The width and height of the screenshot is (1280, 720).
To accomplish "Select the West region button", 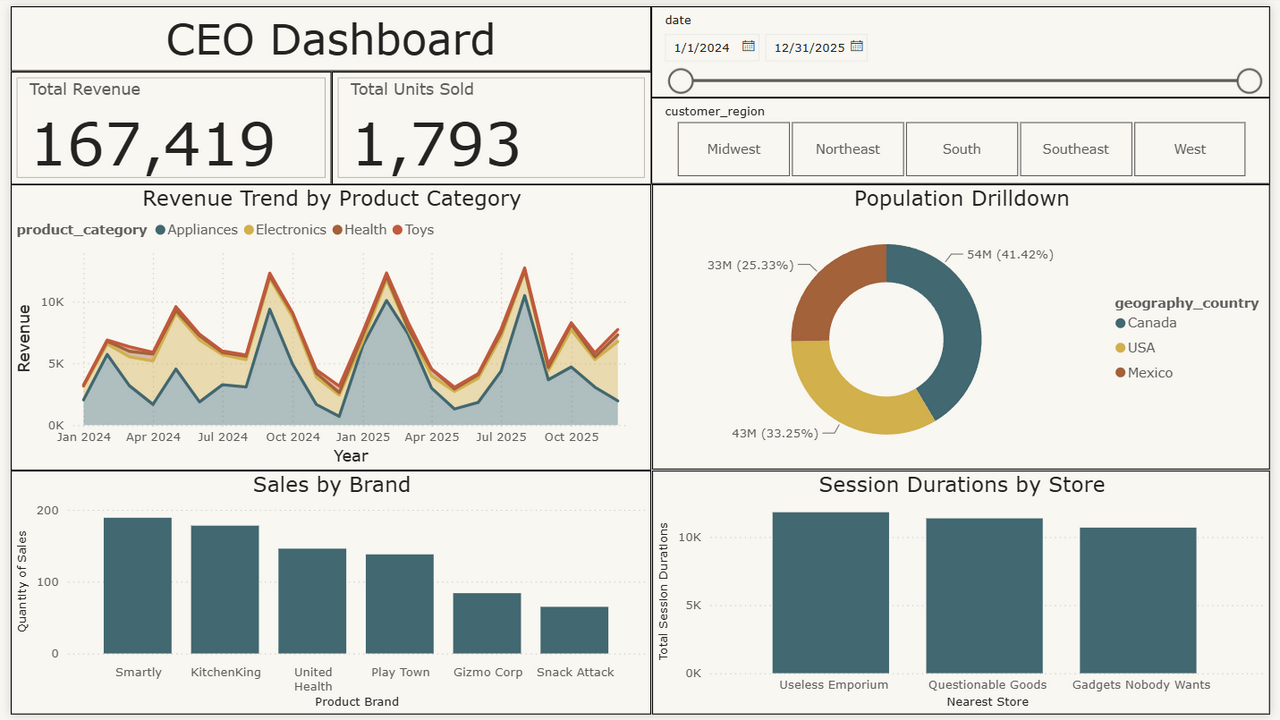I will click(1190, 149).
